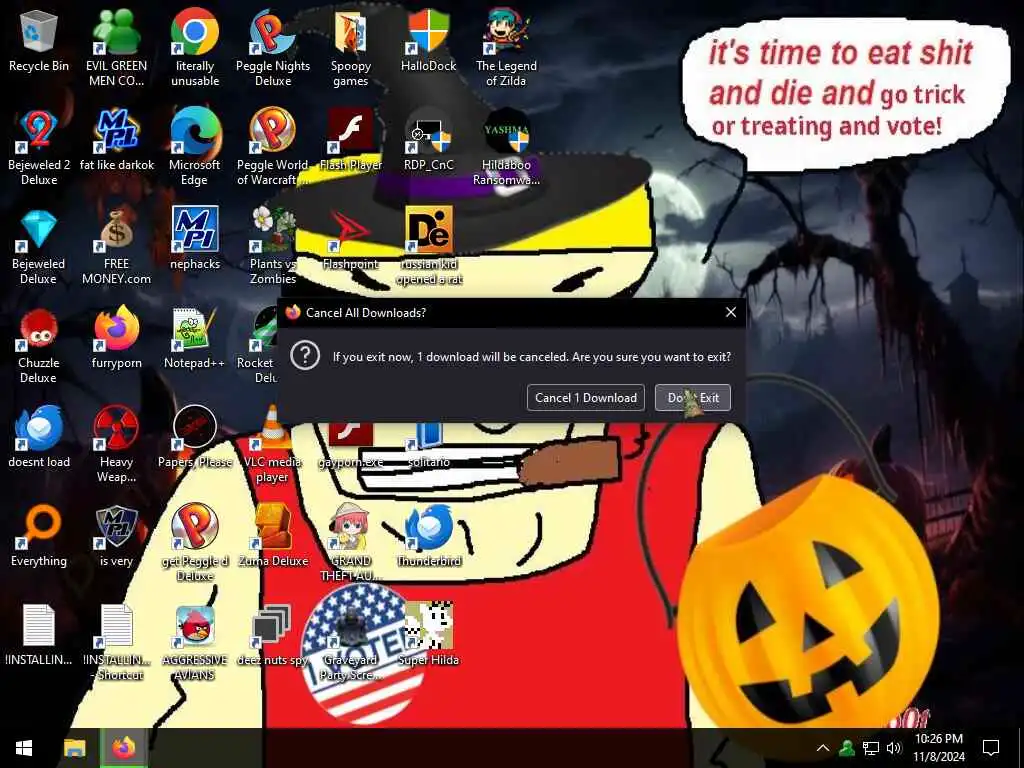Open 'deez nuts spy' shortcut
Image resolution: width=1024 pixels, height=768 pixels.
point(273,635)
